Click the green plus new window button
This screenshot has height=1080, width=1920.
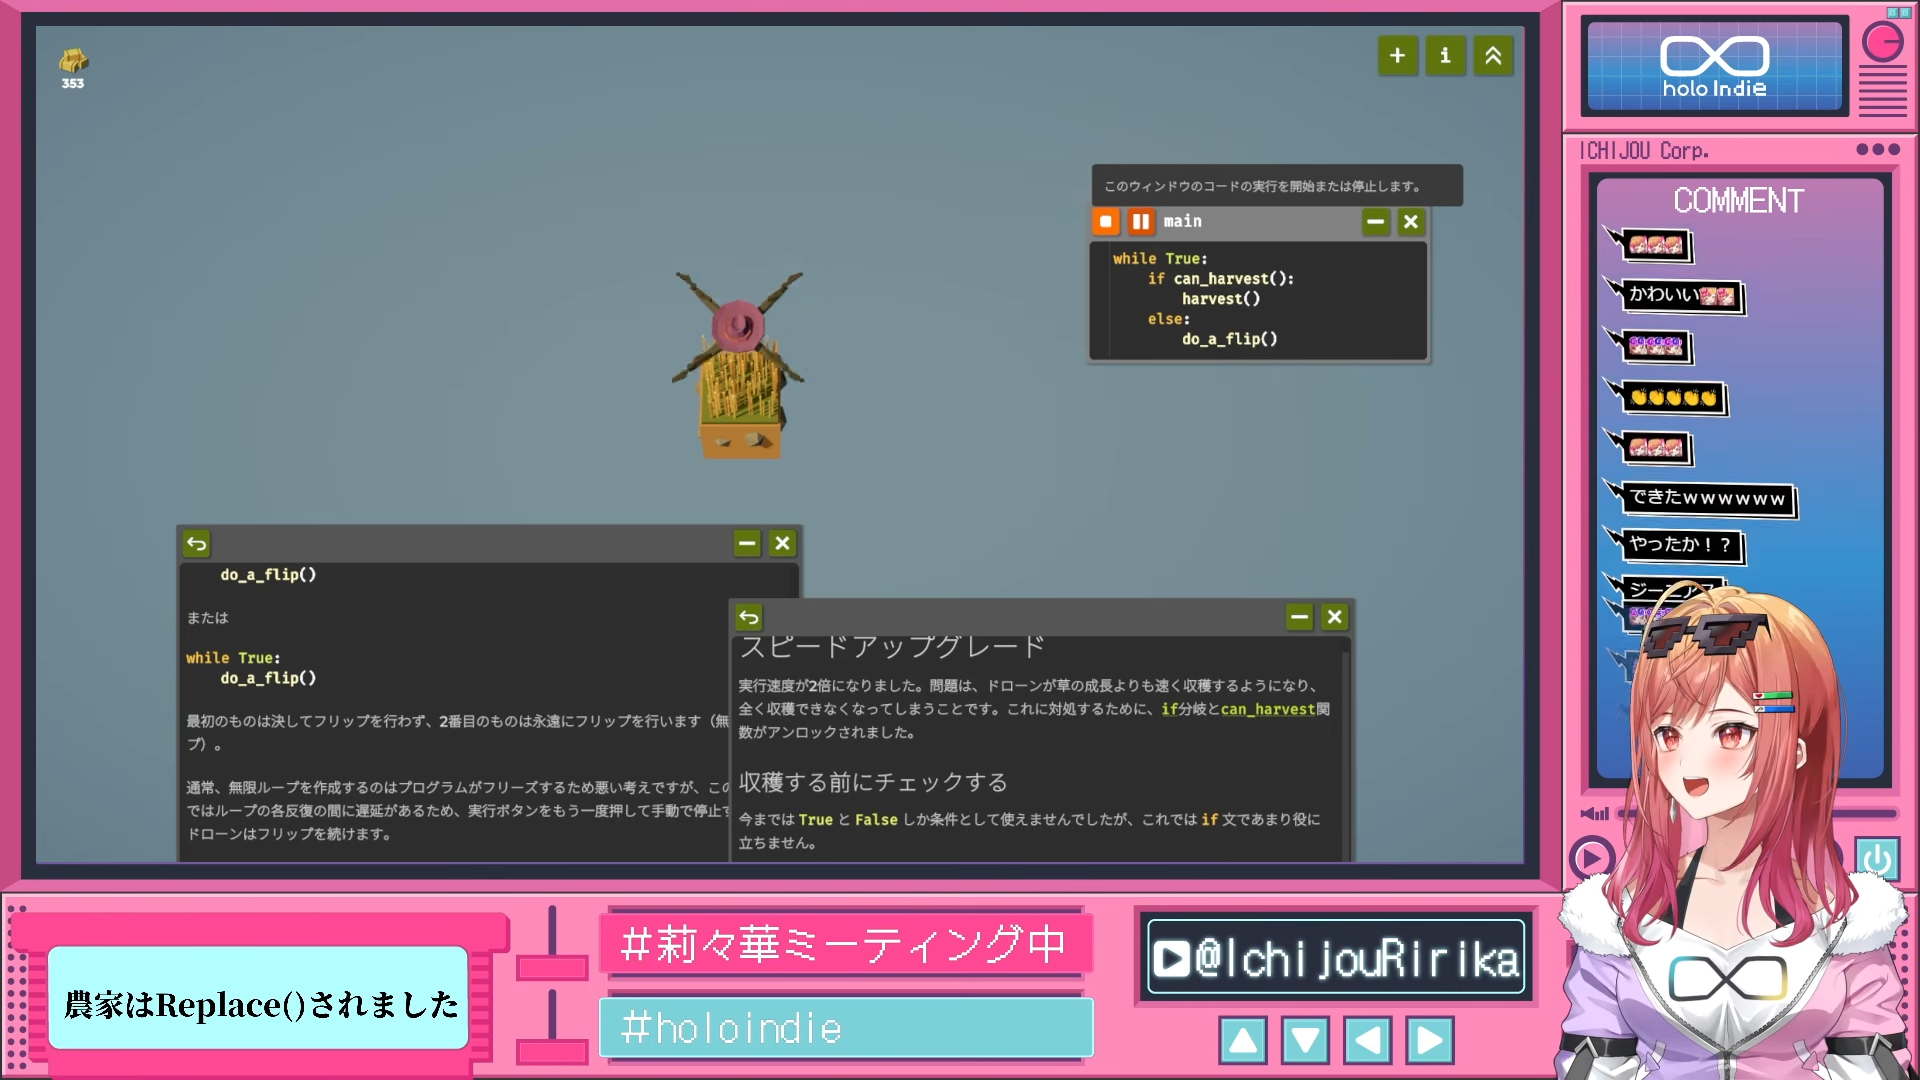tap(1397, 56)
